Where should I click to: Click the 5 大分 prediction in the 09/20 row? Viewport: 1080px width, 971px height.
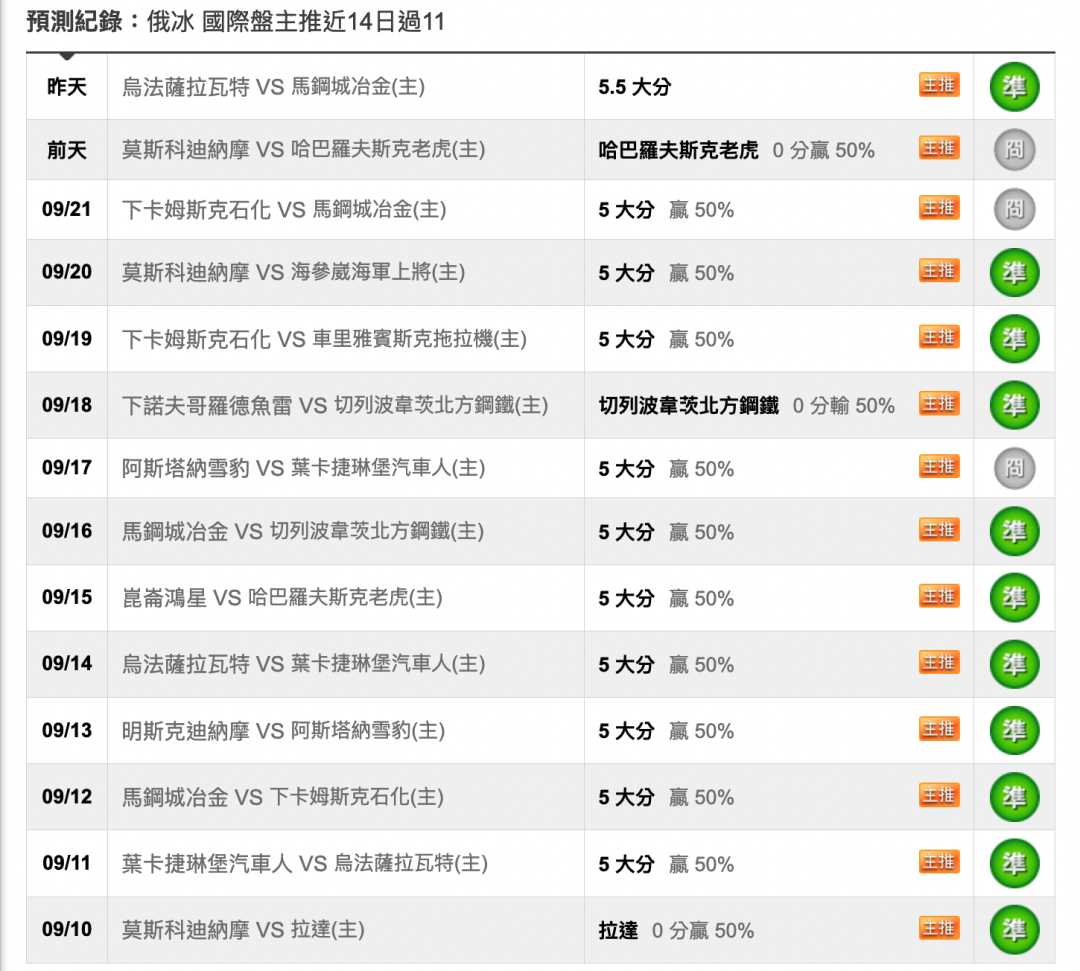666,273
